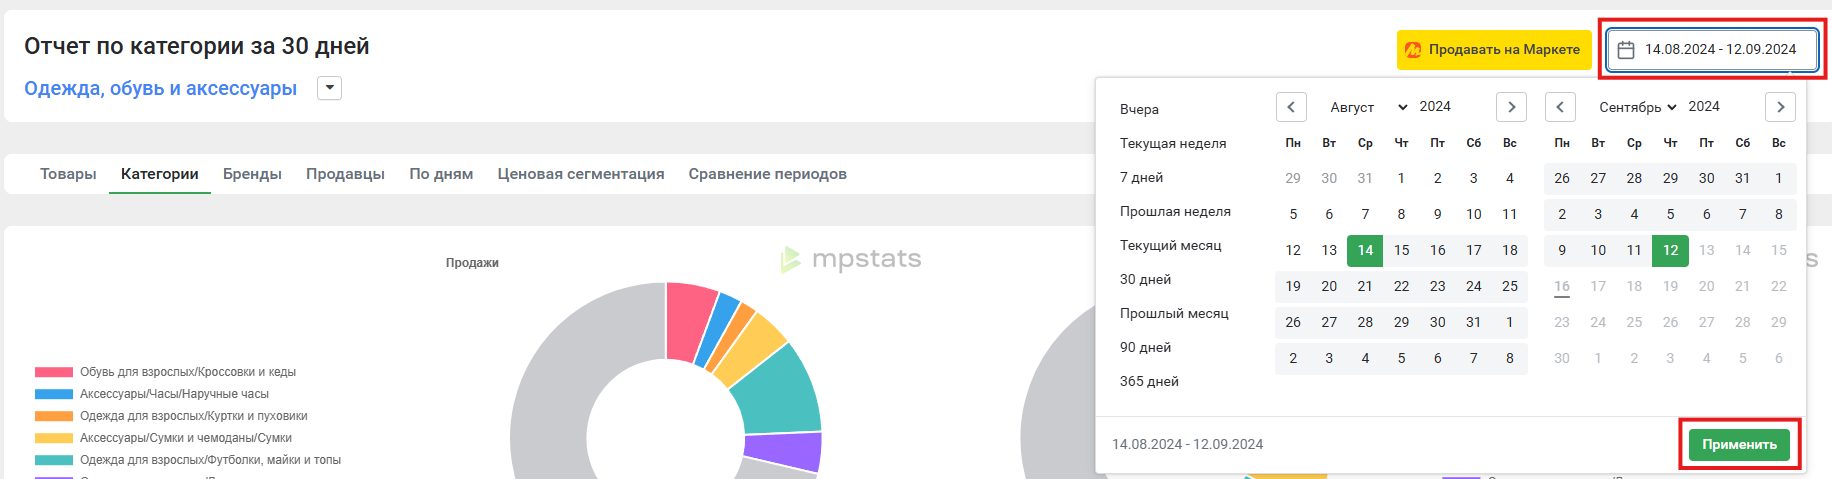1832x479 pixels.
Task: Pick the highlighted end date 12 in September
Action: (1671, 250)
